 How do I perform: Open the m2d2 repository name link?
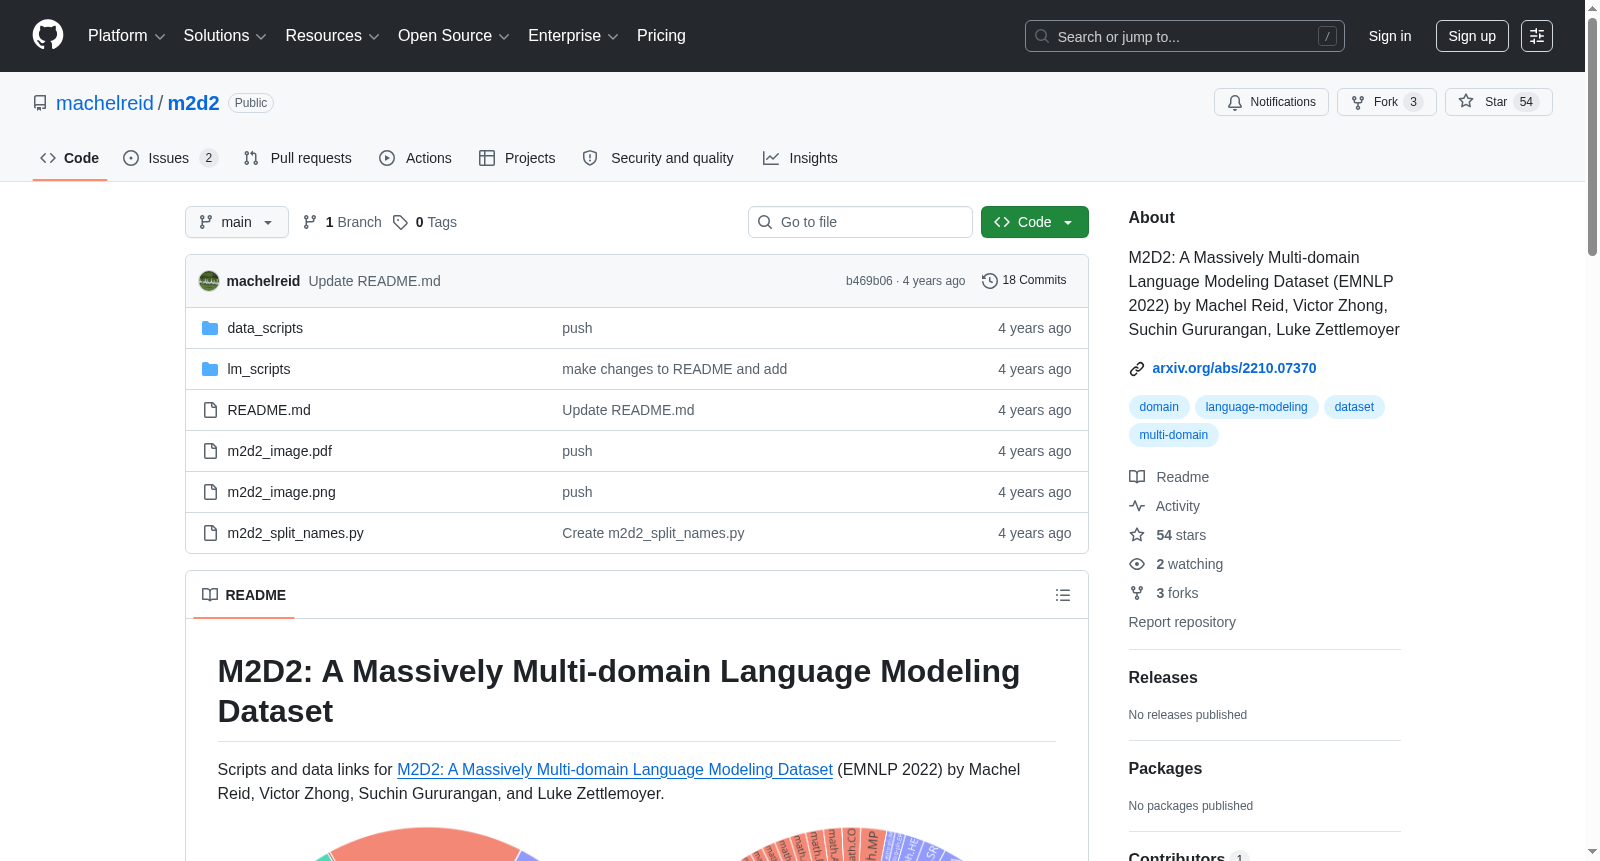(194, 103)
